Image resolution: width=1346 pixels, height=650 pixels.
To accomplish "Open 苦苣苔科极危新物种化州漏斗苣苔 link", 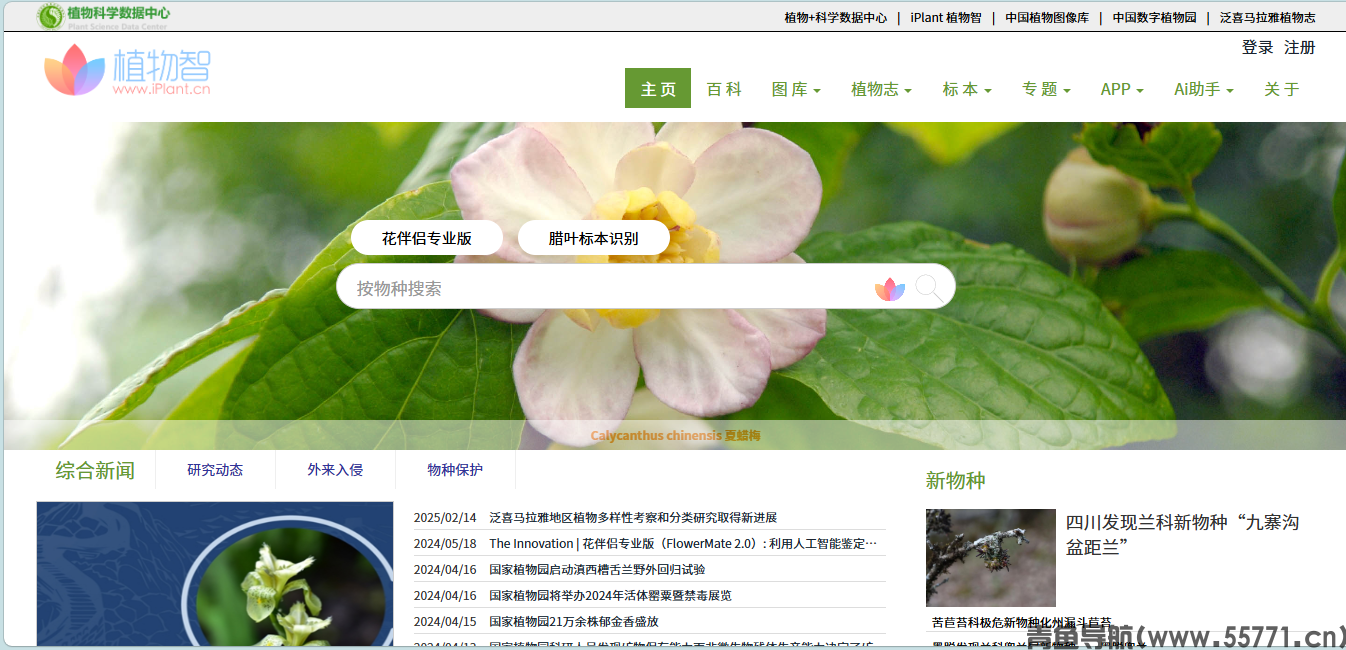I will click(1021, 622).
